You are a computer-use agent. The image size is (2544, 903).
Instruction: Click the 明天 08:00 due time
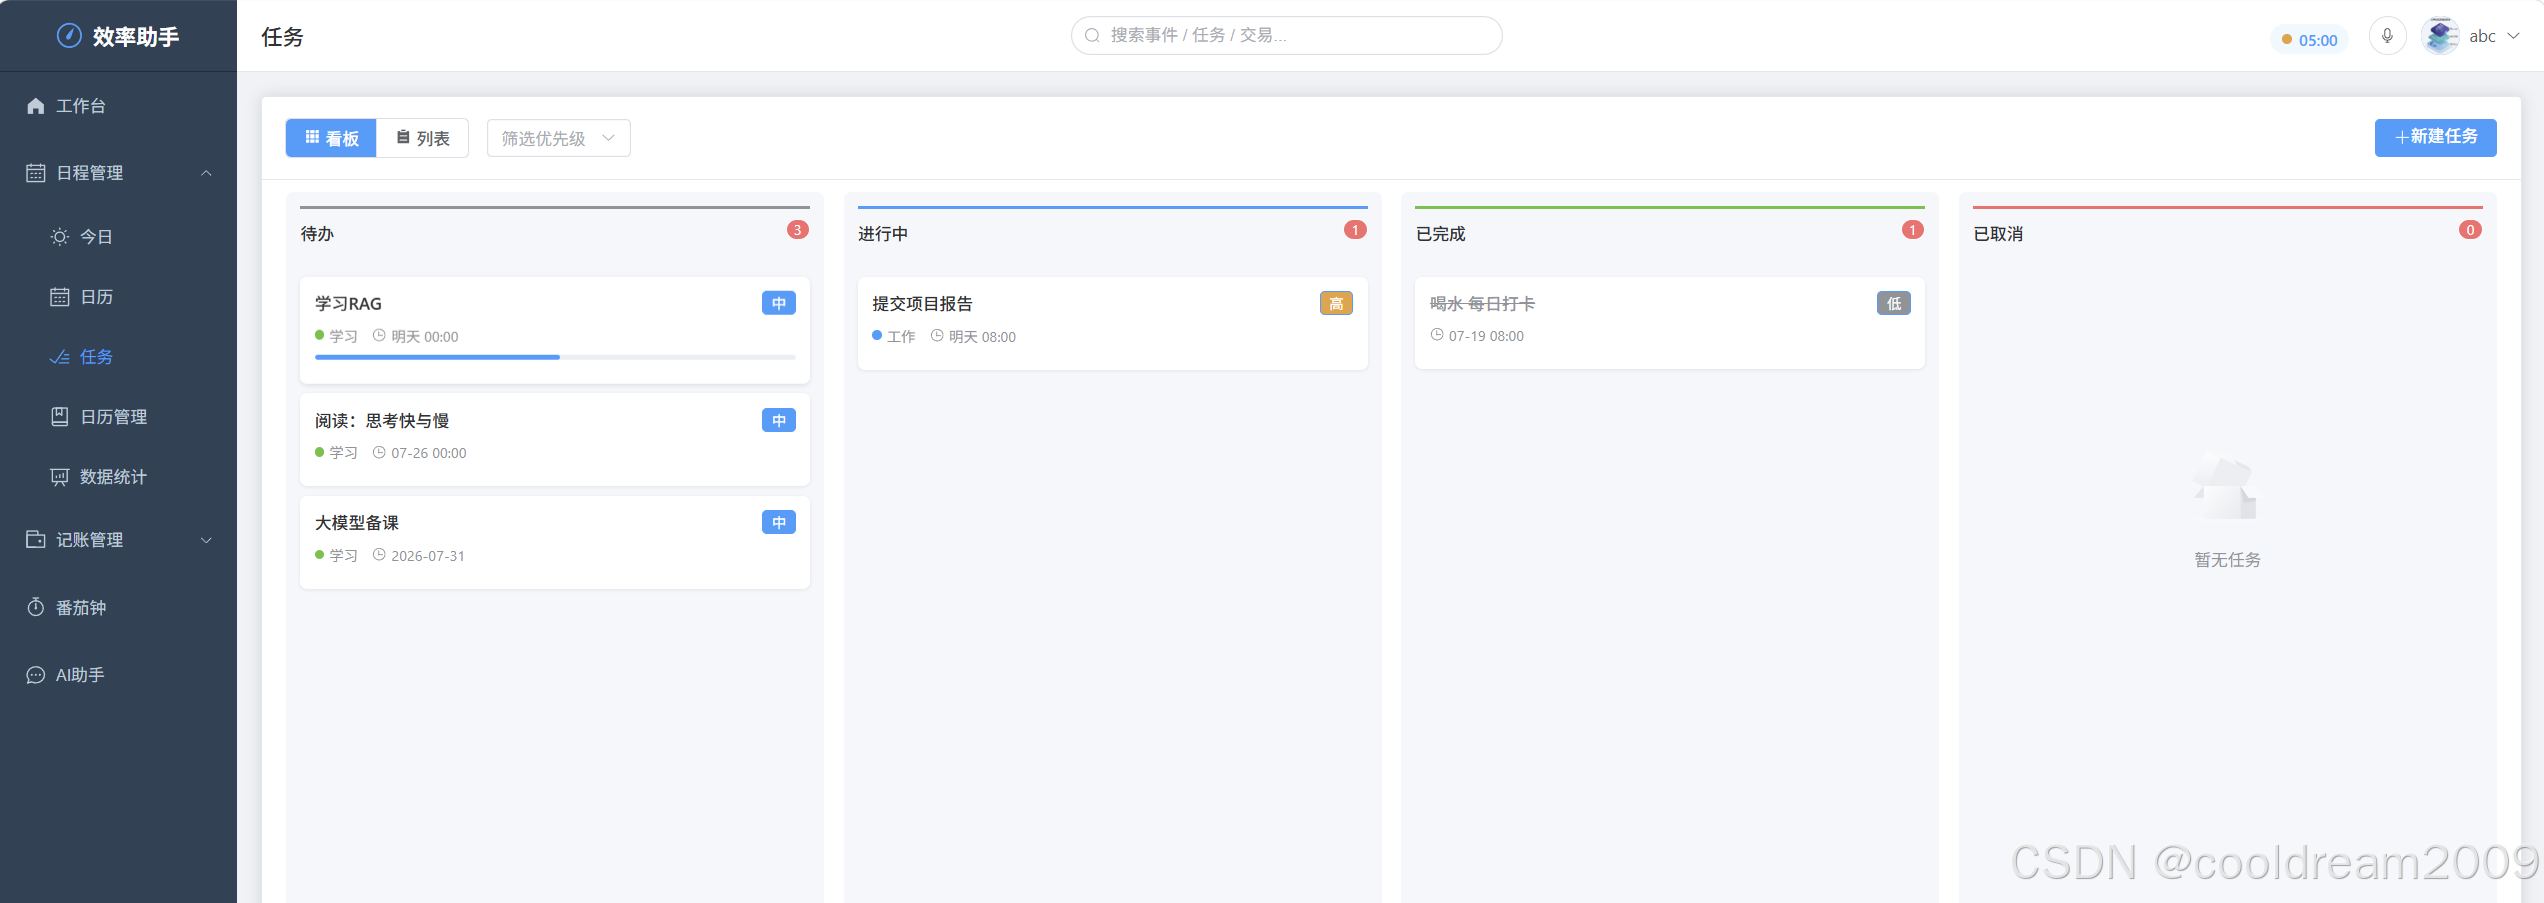(982, 337)
